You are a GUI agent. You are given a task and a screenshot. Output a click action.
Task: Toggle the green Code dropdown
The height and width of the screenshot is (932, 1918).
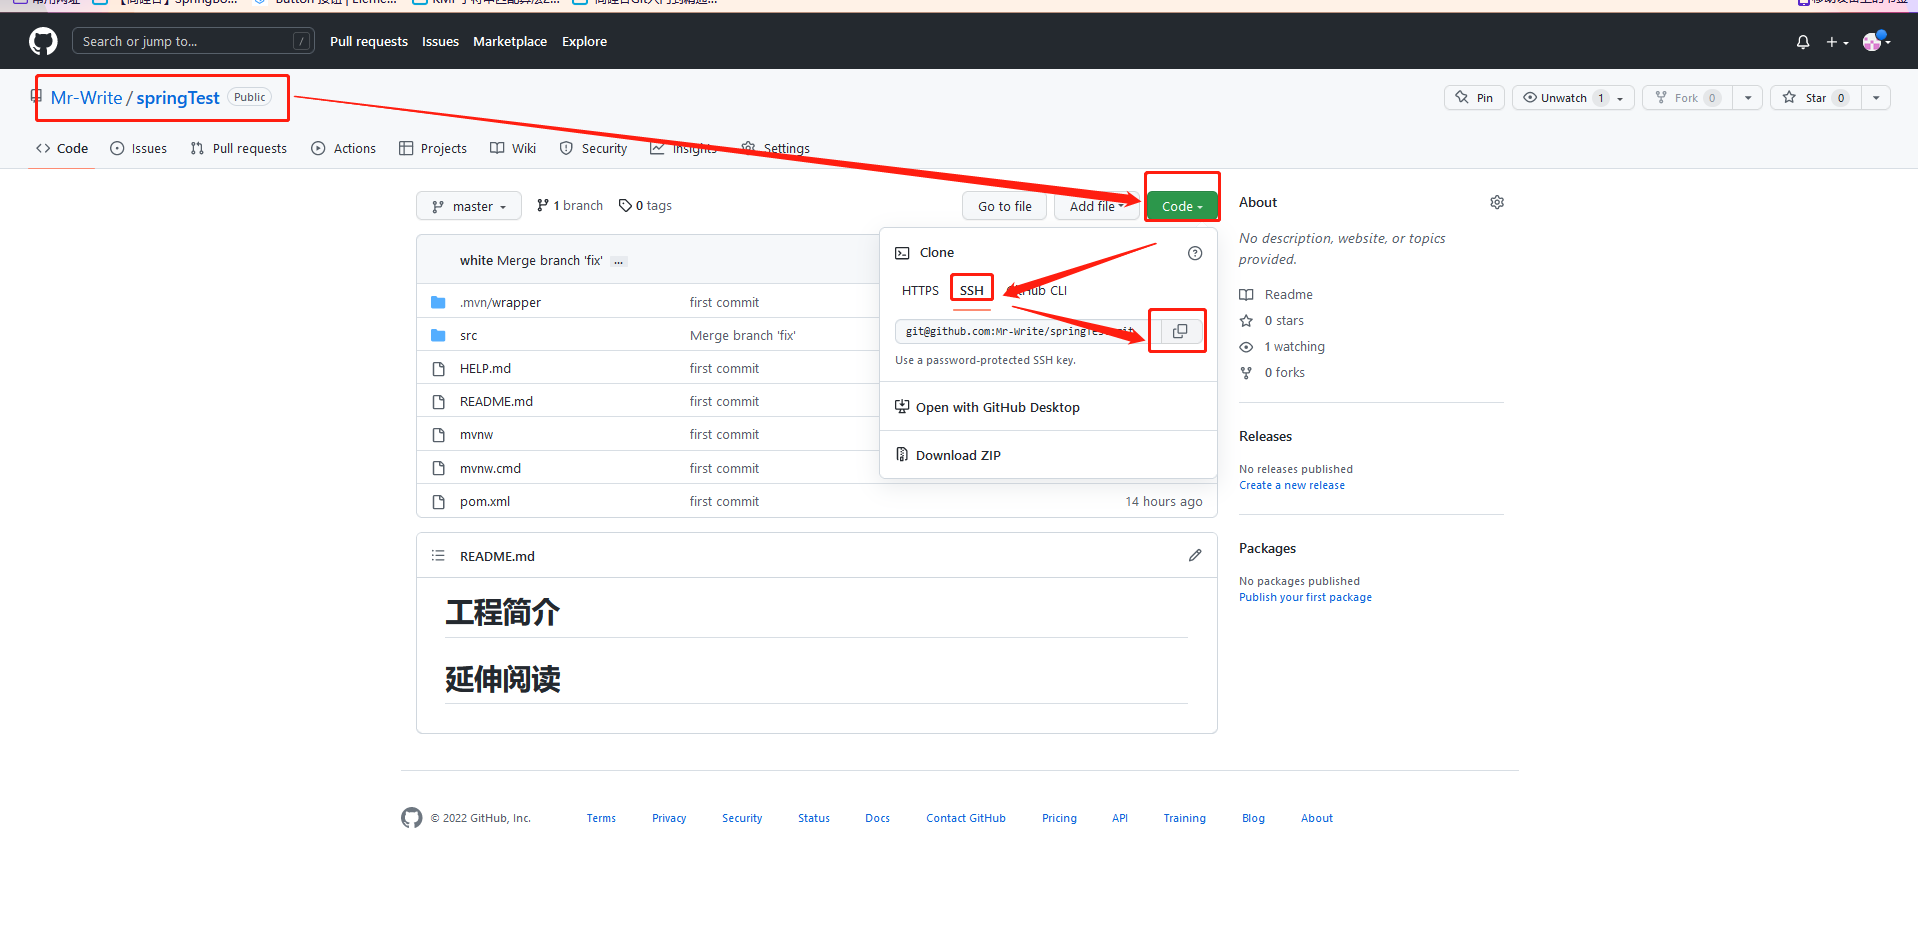click(x=1182, y=206)
